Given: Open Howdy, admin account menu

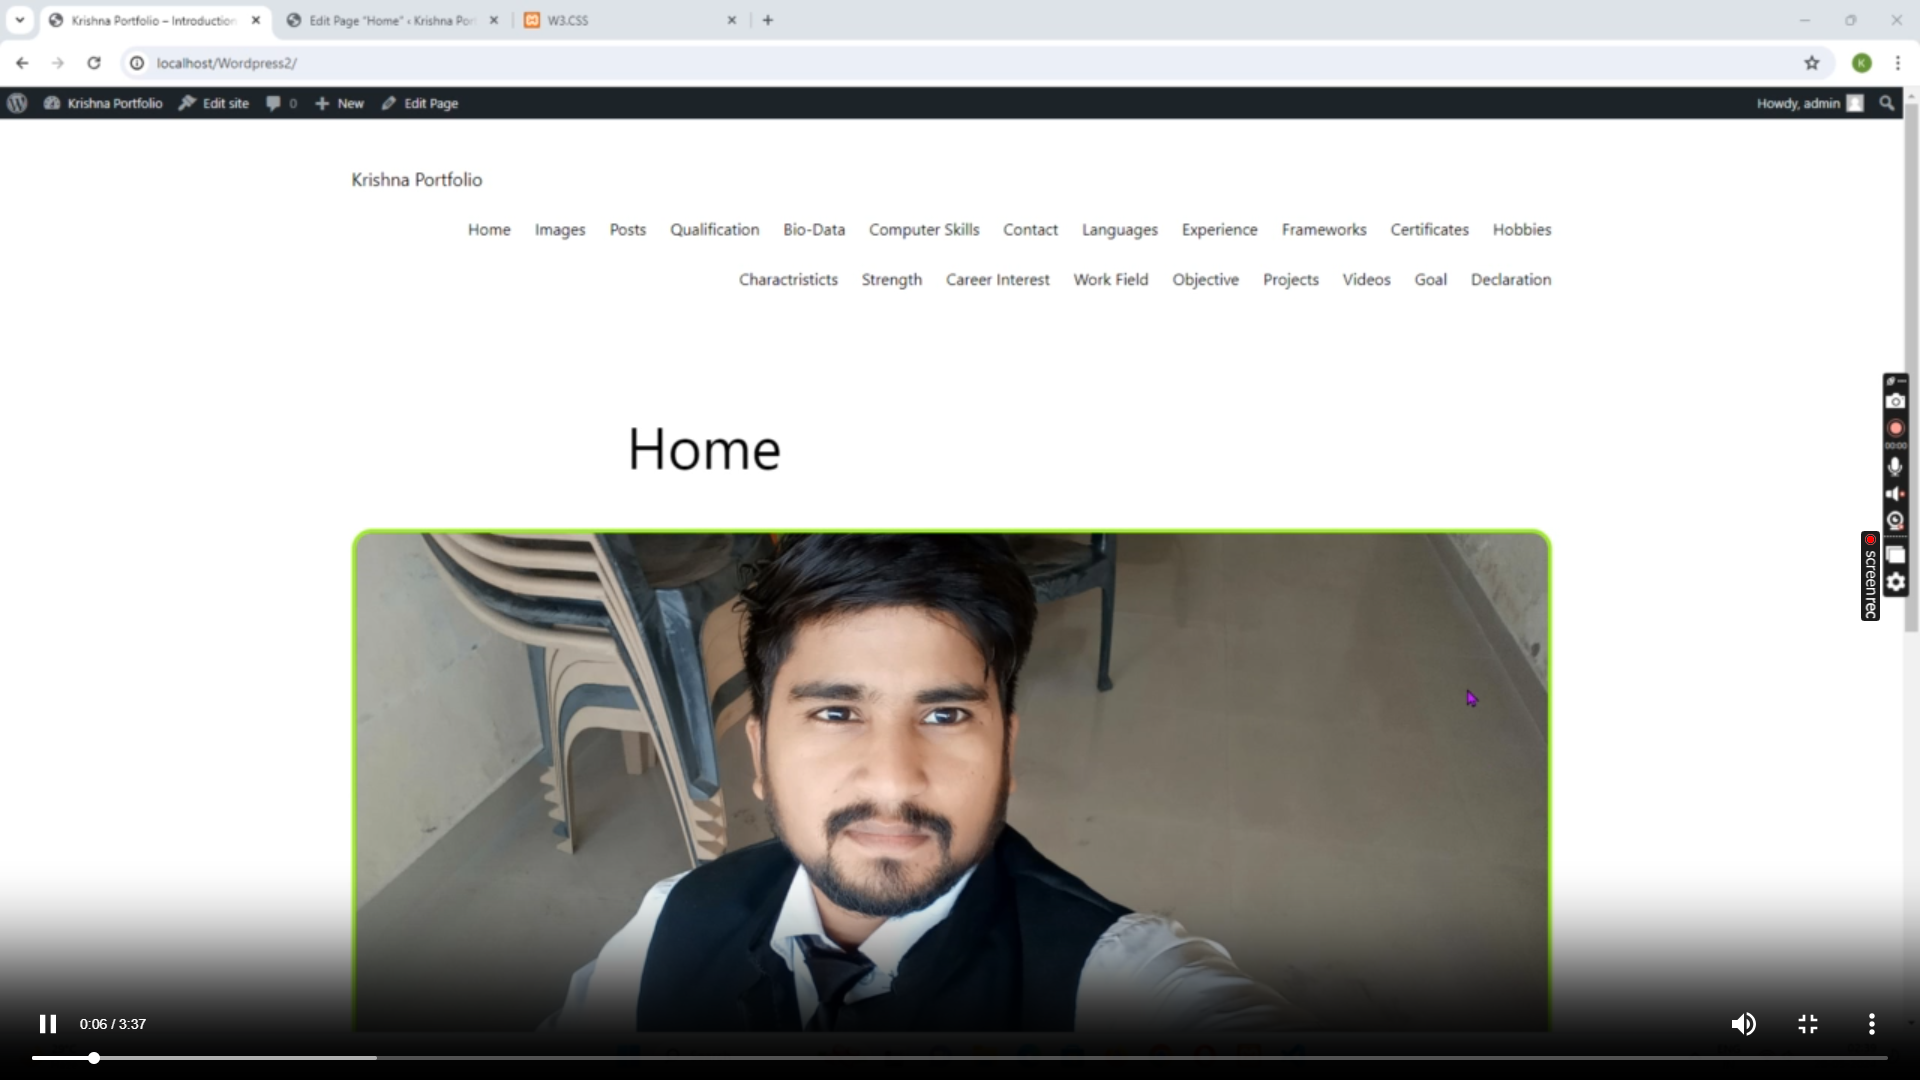Looking at the screenshot, I should [1810, 103].
